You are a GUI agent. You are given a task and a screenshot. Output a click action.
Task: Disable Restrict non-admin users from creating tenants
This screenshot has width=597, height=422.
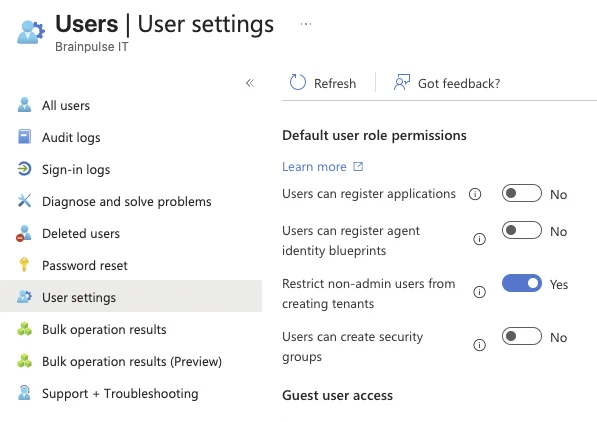click(522, 283)
